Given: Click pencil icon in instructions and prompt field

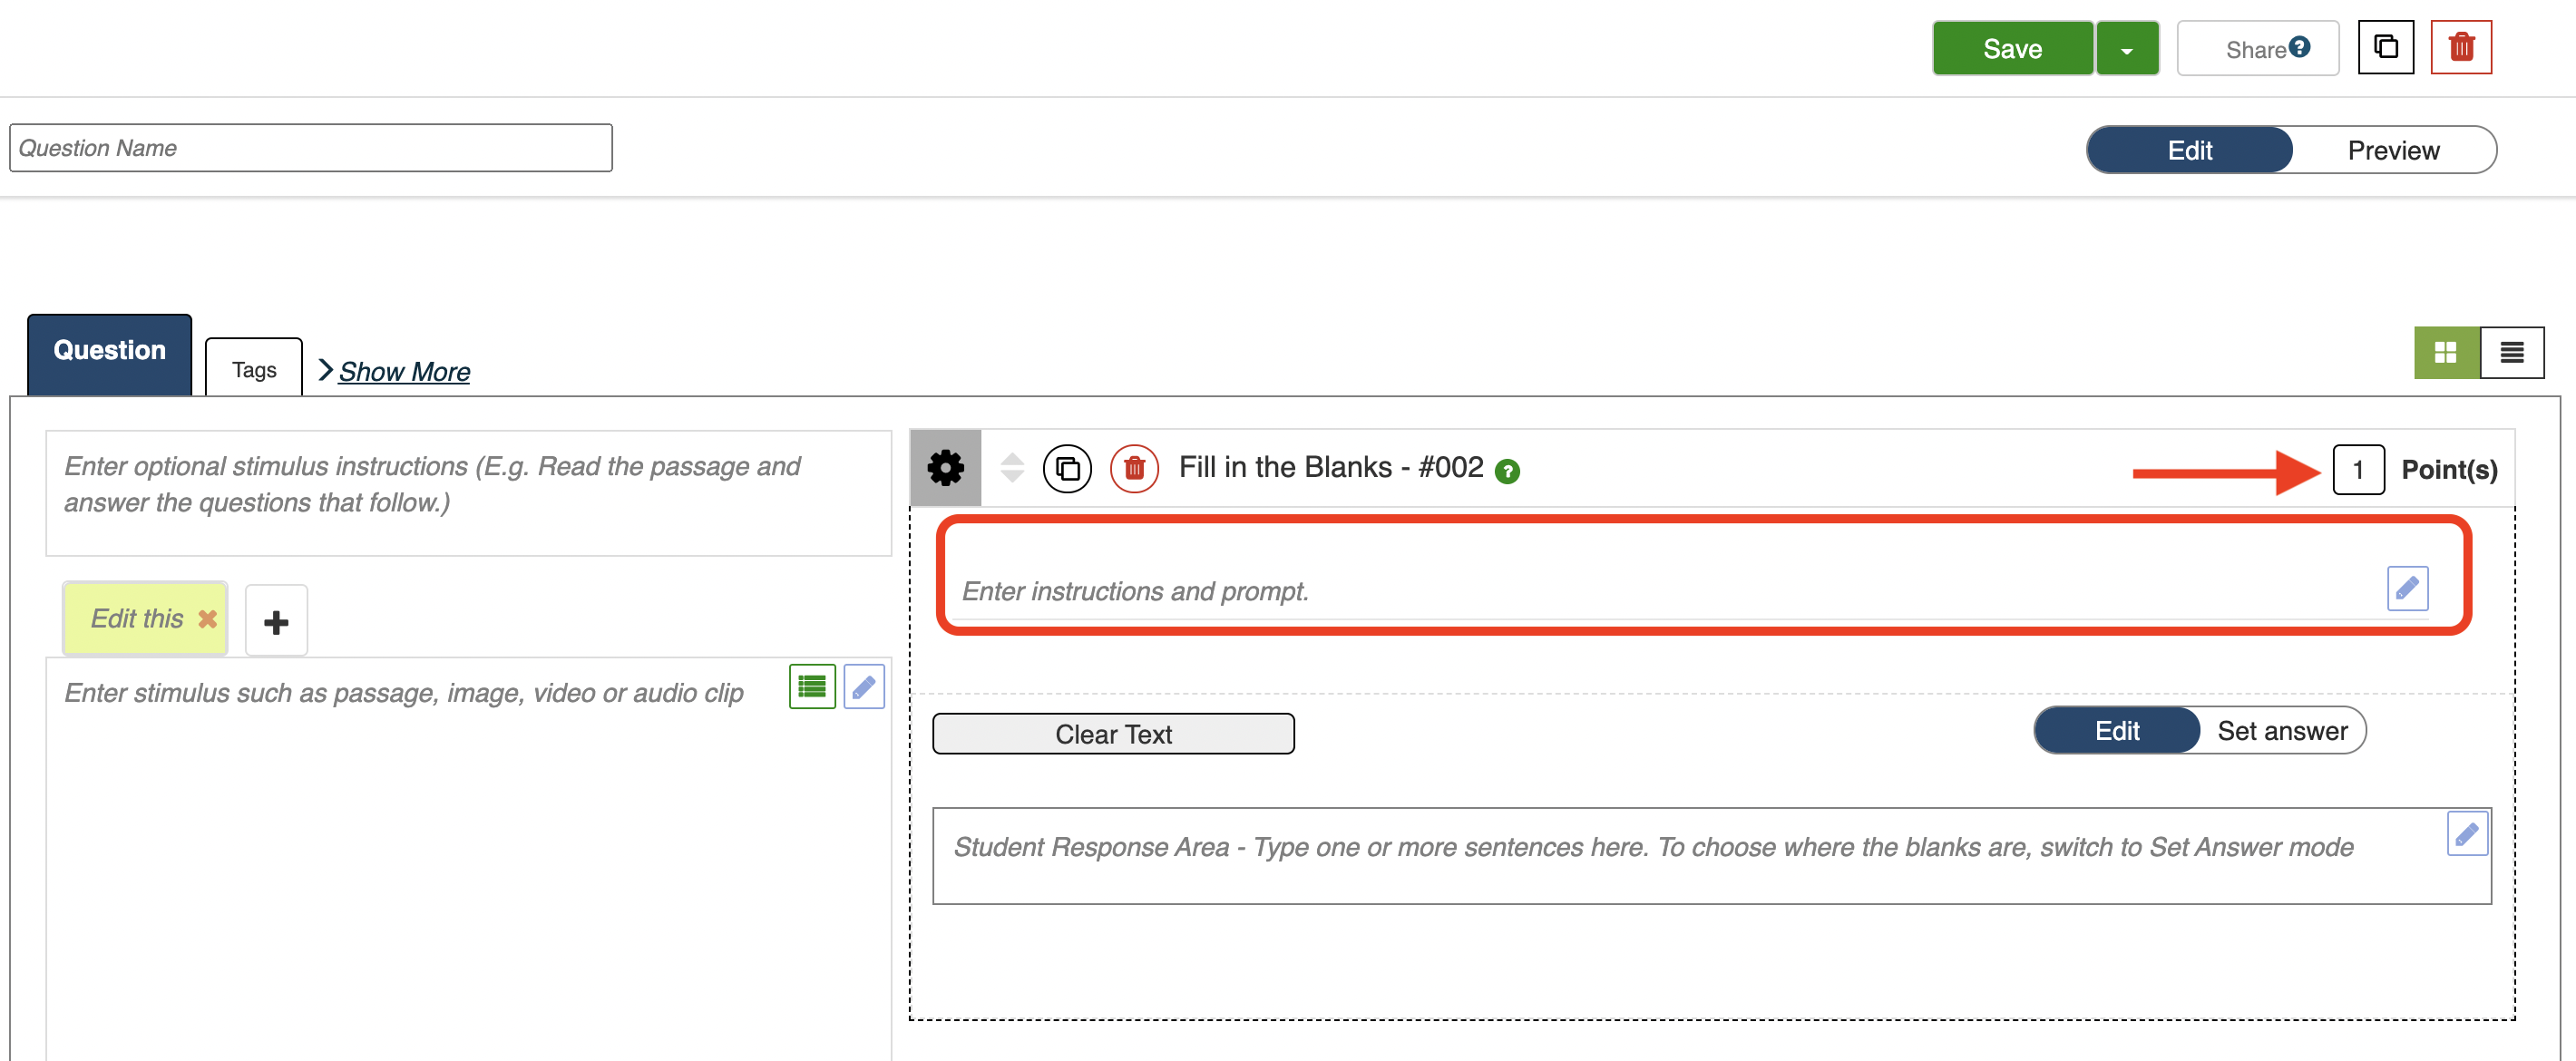Looking at the screenshot, I should pyautogui.click(x=2407, y=588).
